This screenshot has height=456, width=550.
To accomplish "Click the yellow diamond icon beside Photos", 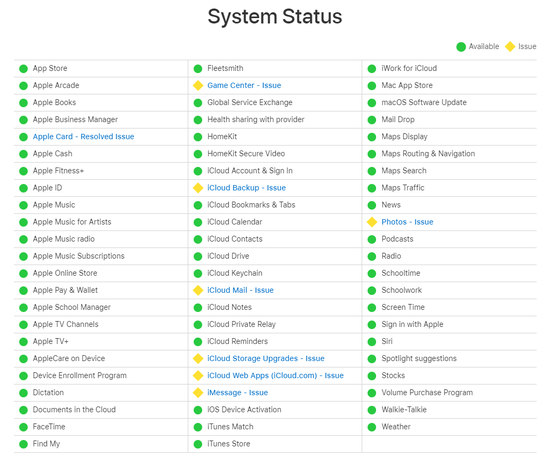I will [x=372, y=222].
